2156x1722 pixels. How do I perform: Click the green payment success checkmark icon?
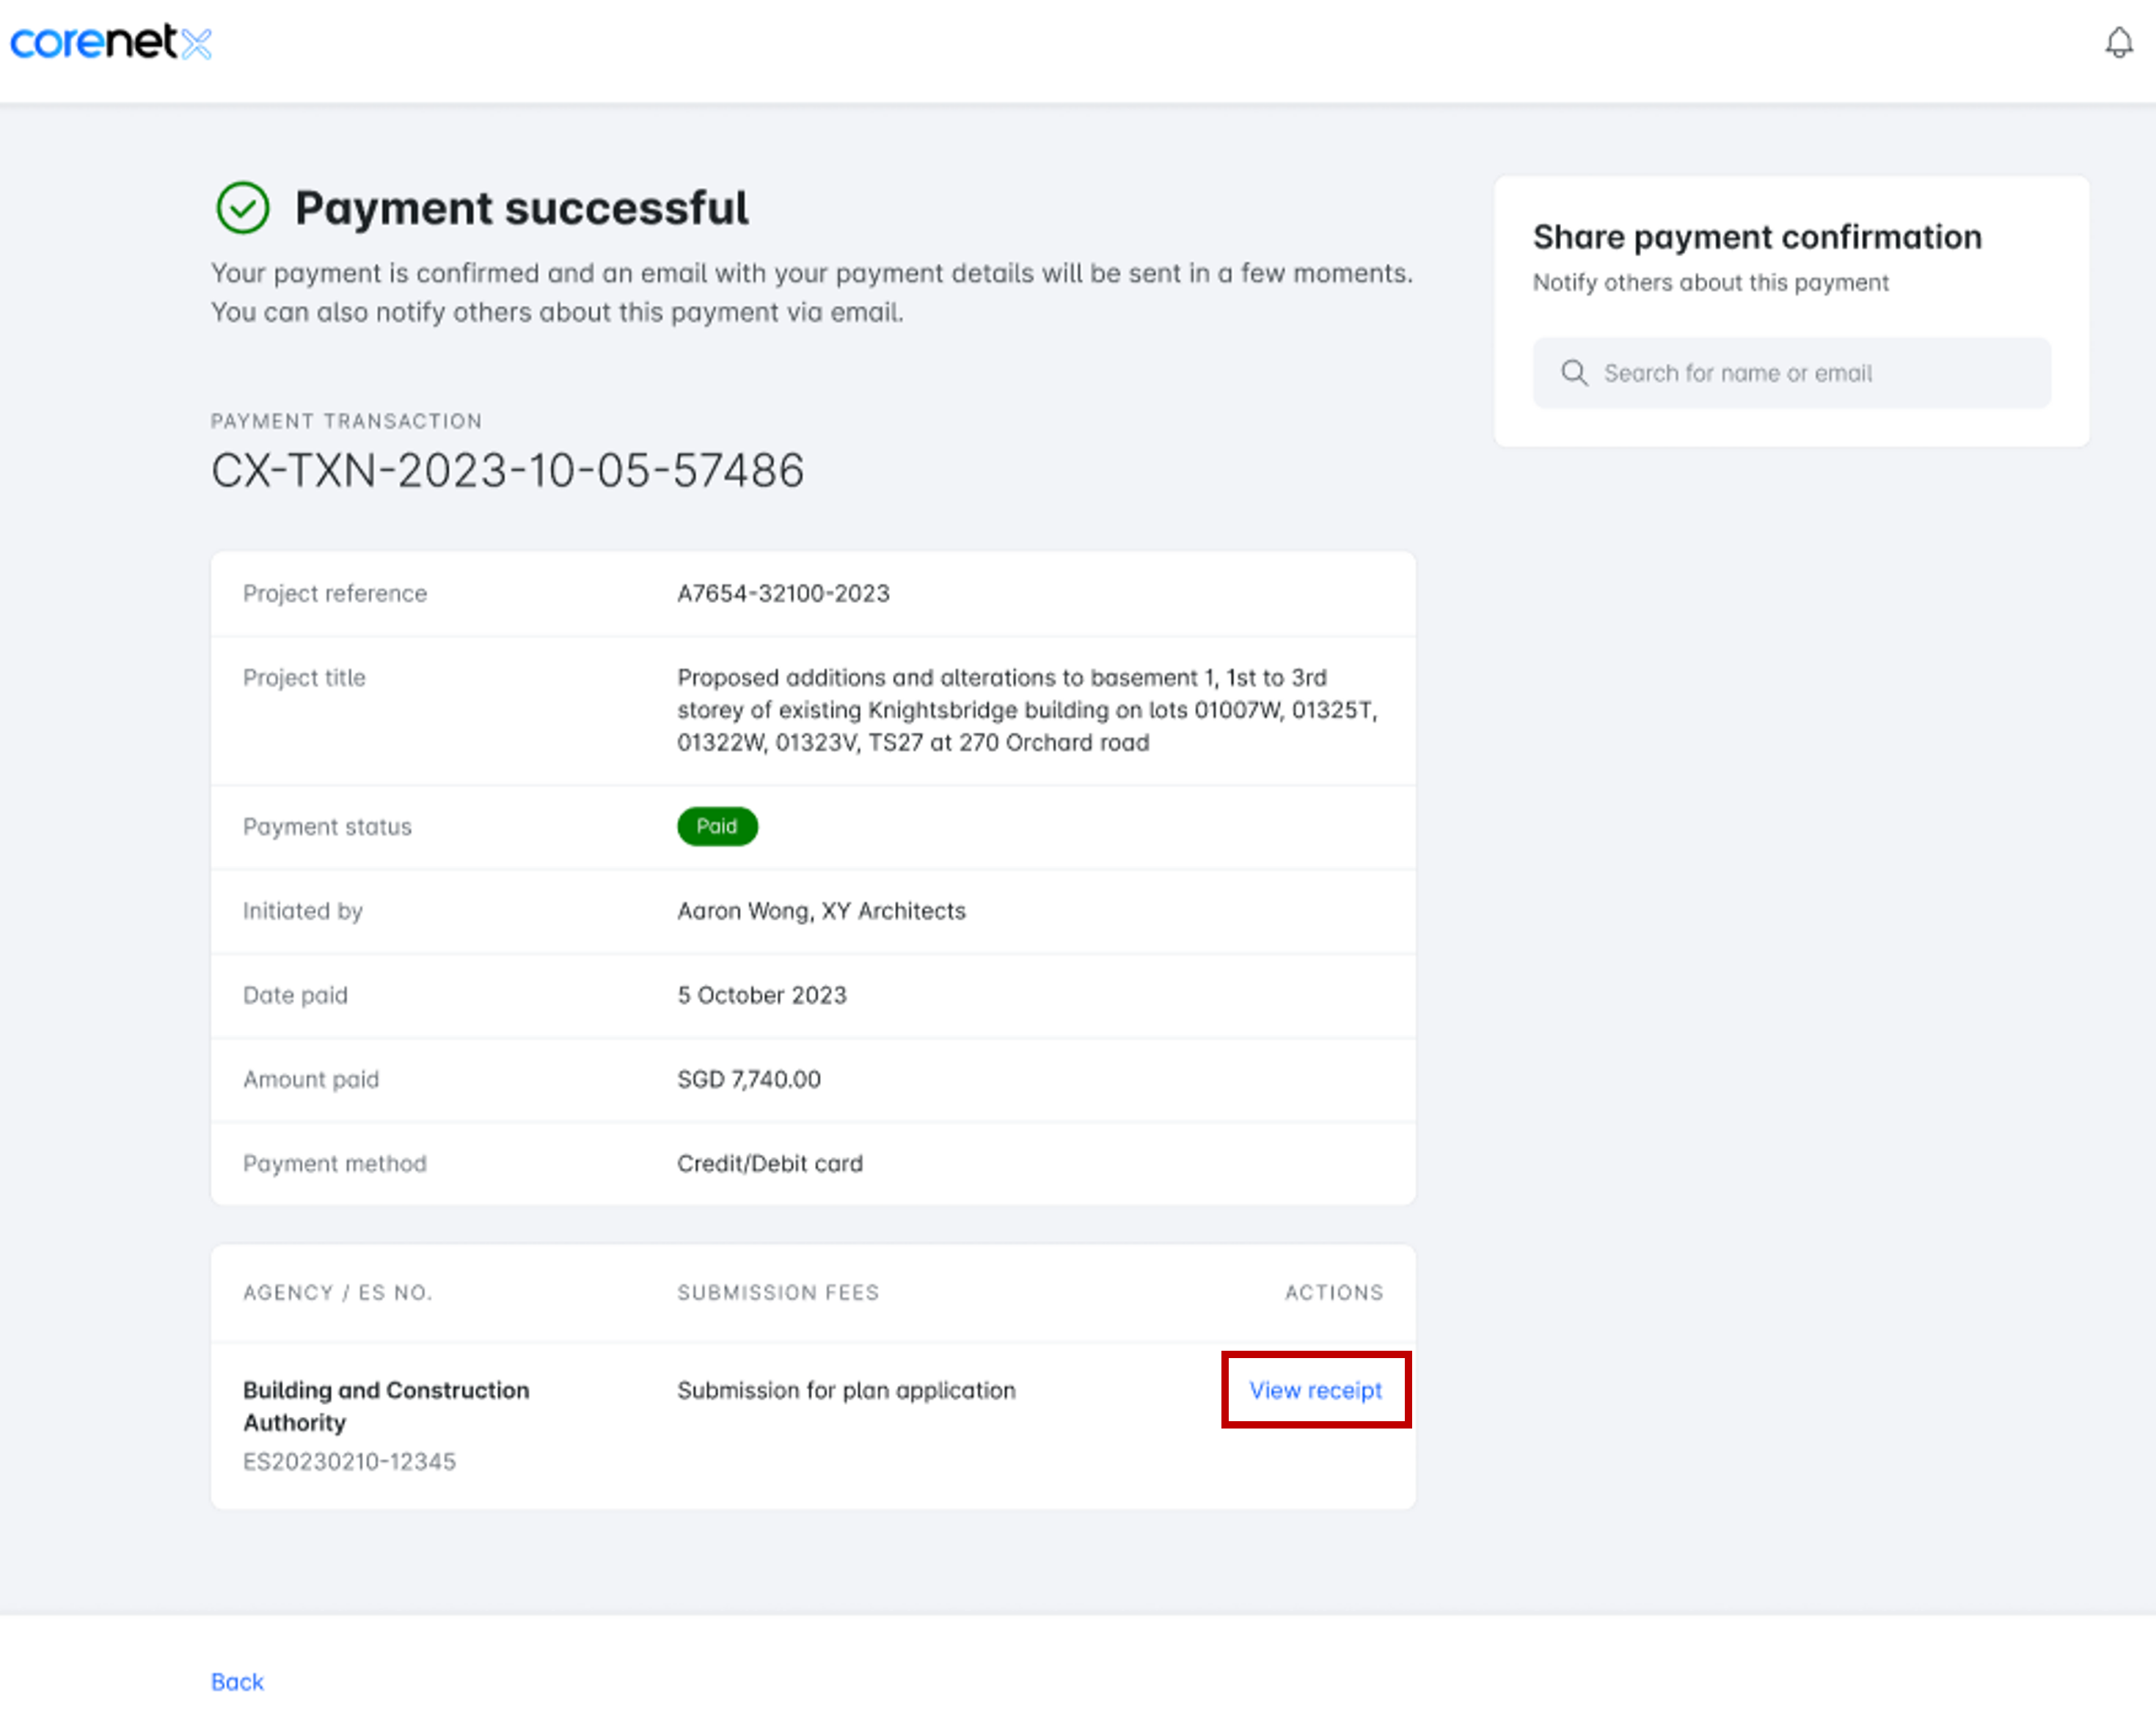coord(243,208)
